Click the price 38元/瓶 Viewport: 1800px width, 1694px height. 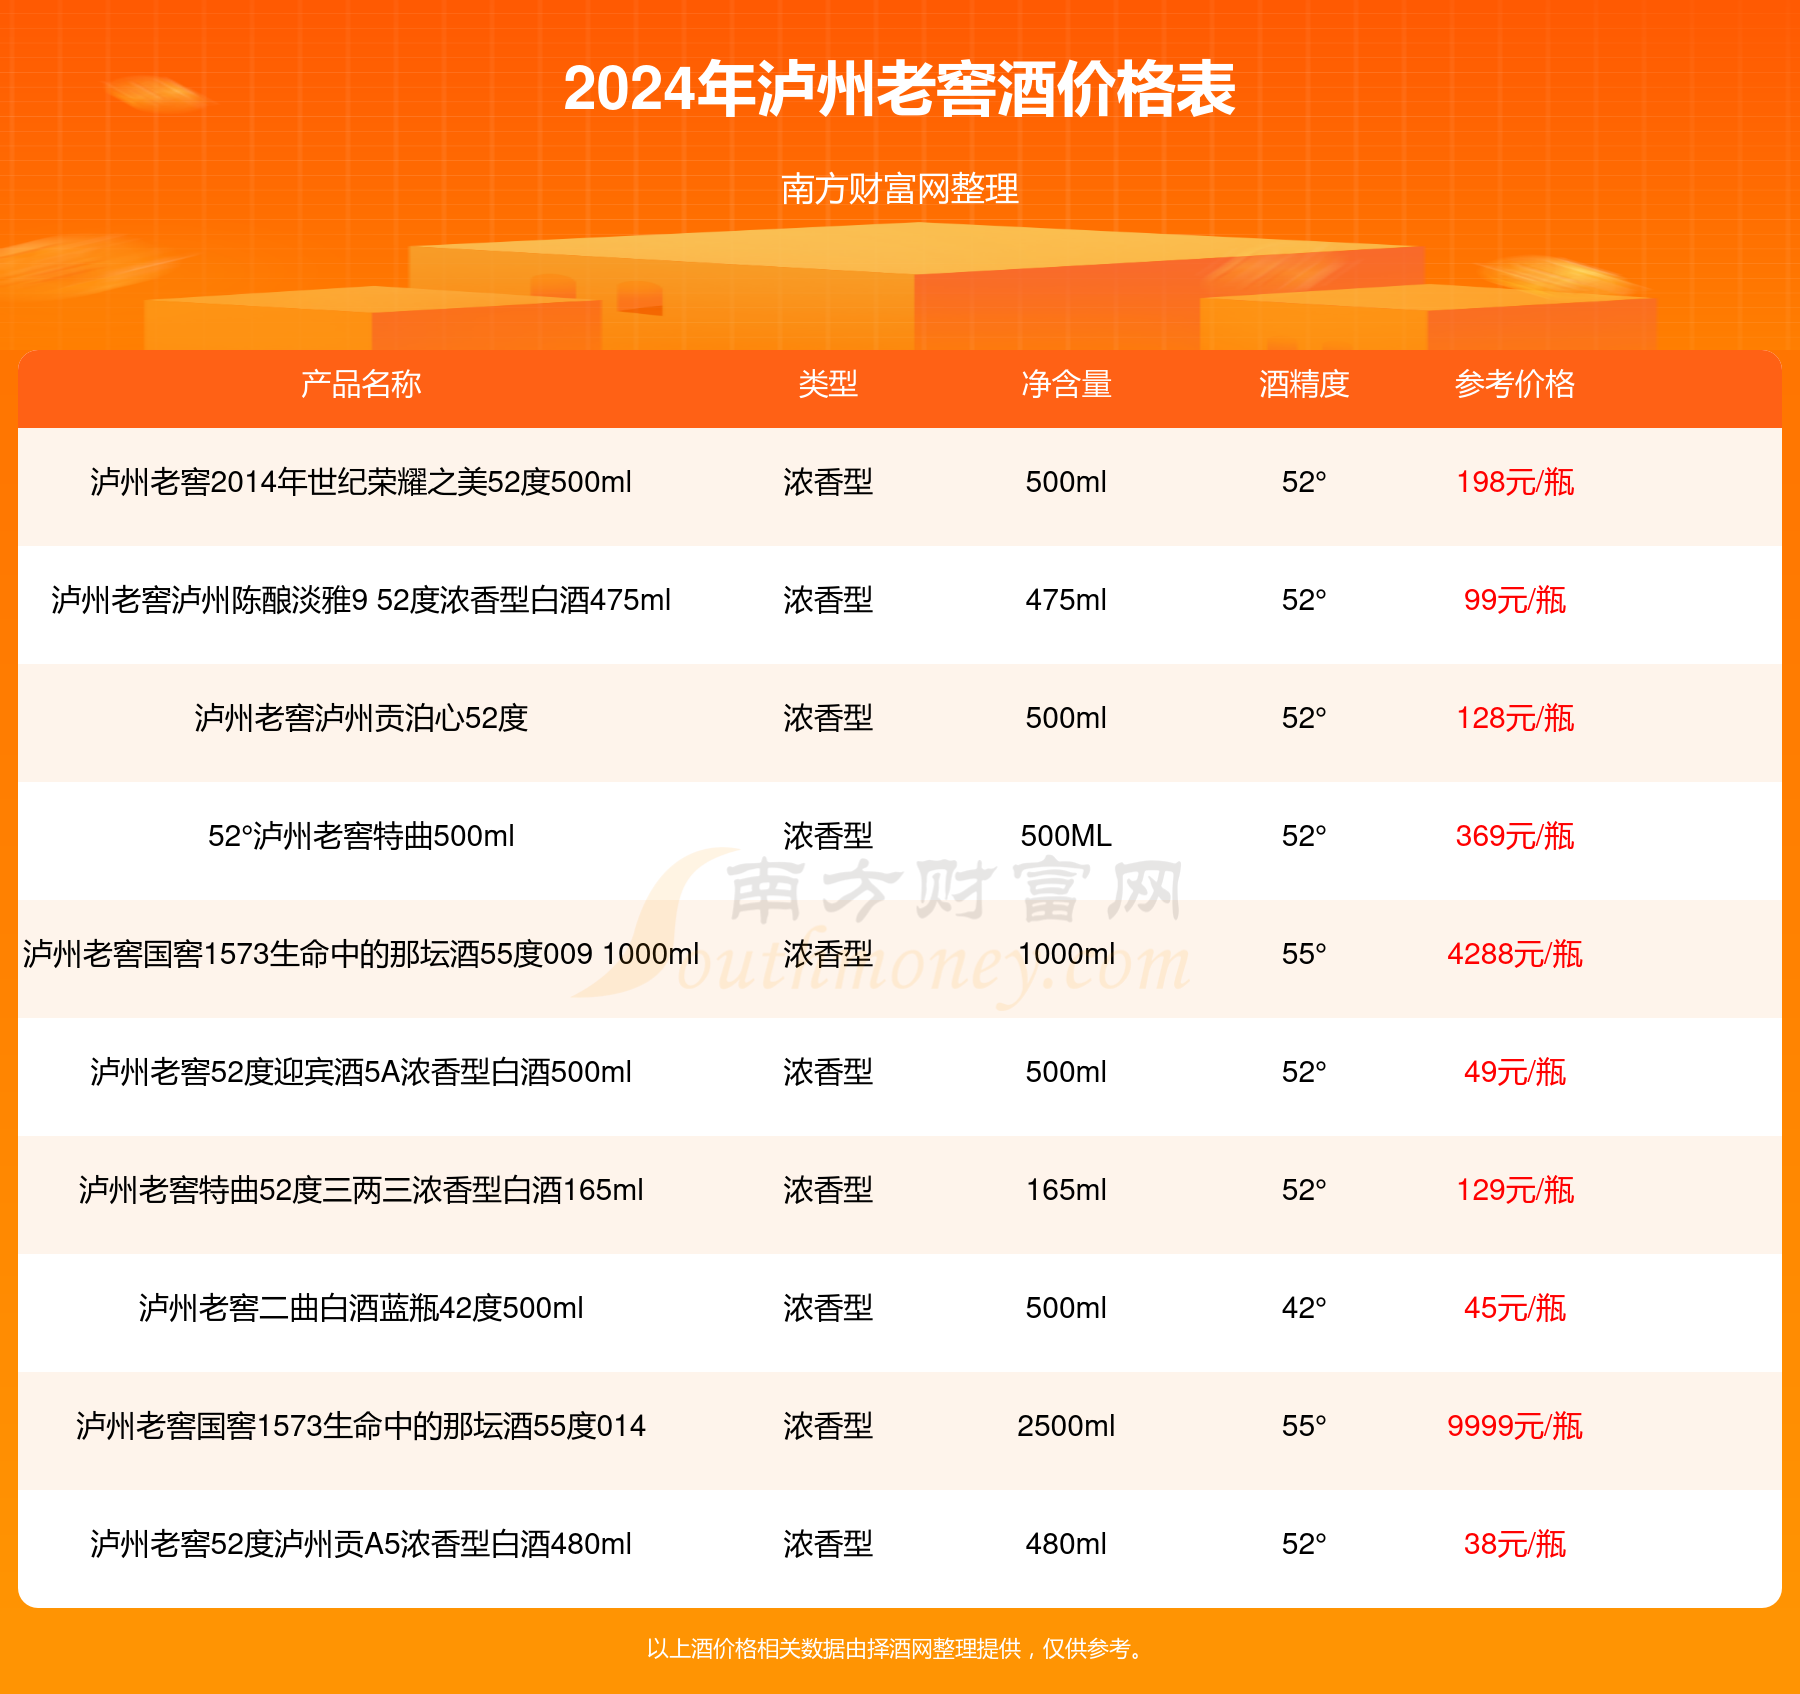tap(1515, 1544)
